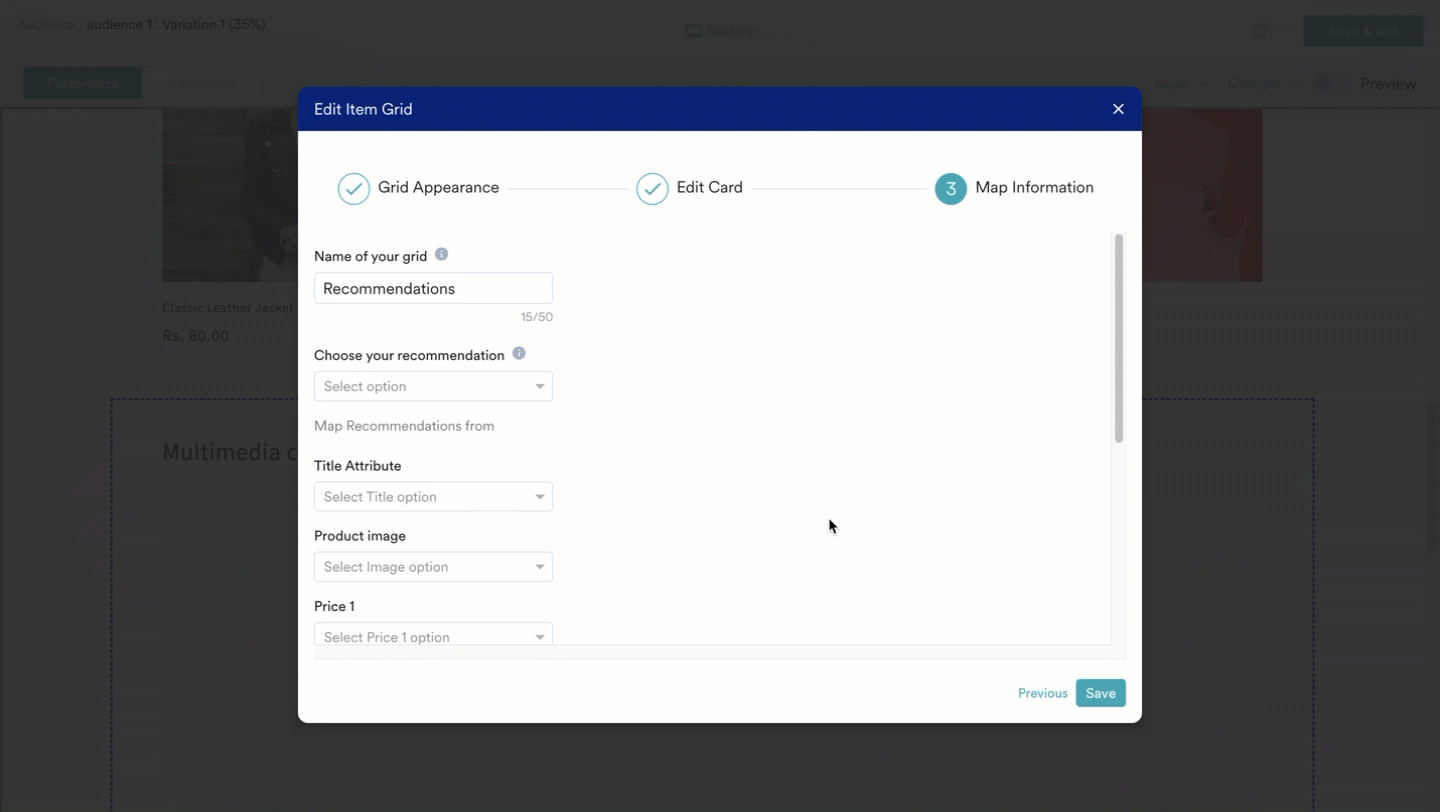
Task: Select the Personalize tab
Action: 83,84
